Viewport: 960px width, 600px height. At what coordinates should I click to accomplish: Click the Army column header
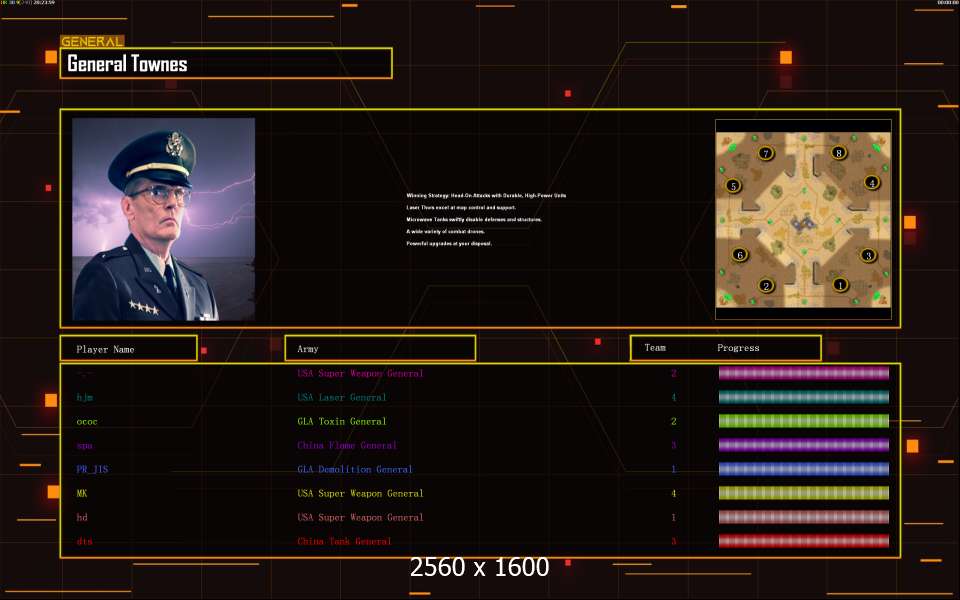coord(380,348)
